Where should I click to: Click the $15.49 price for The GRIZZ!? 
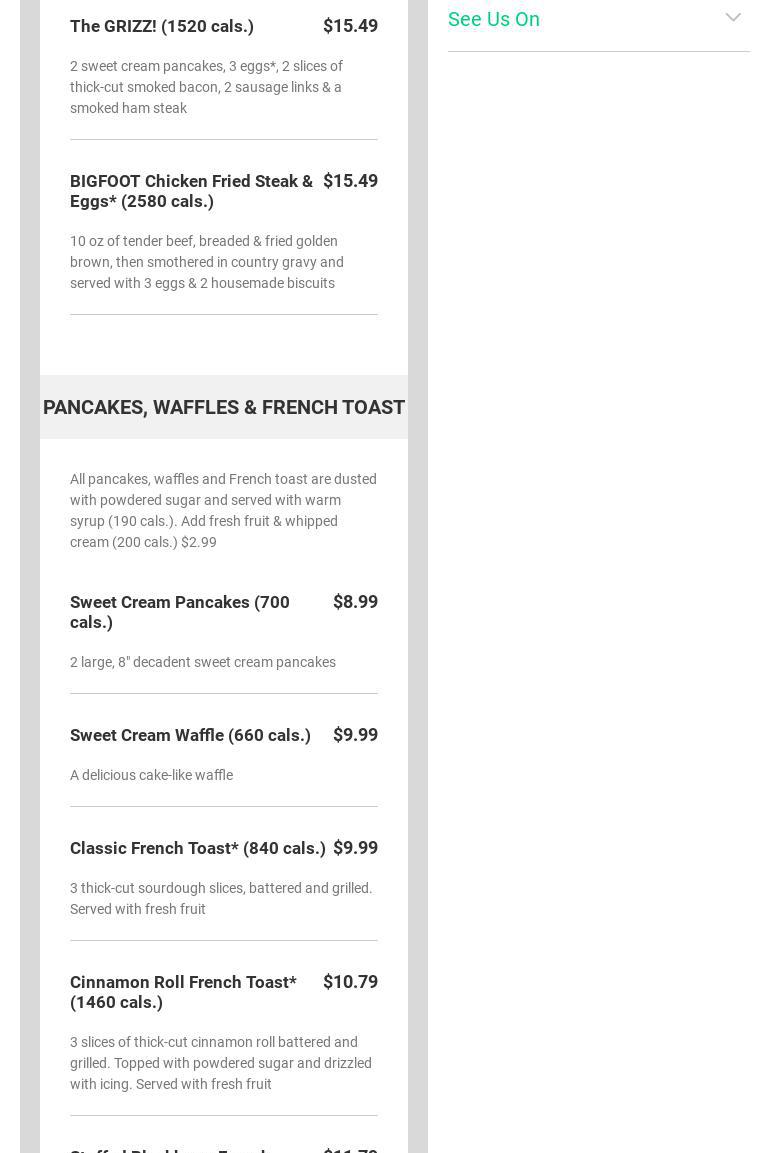point(350,26)
